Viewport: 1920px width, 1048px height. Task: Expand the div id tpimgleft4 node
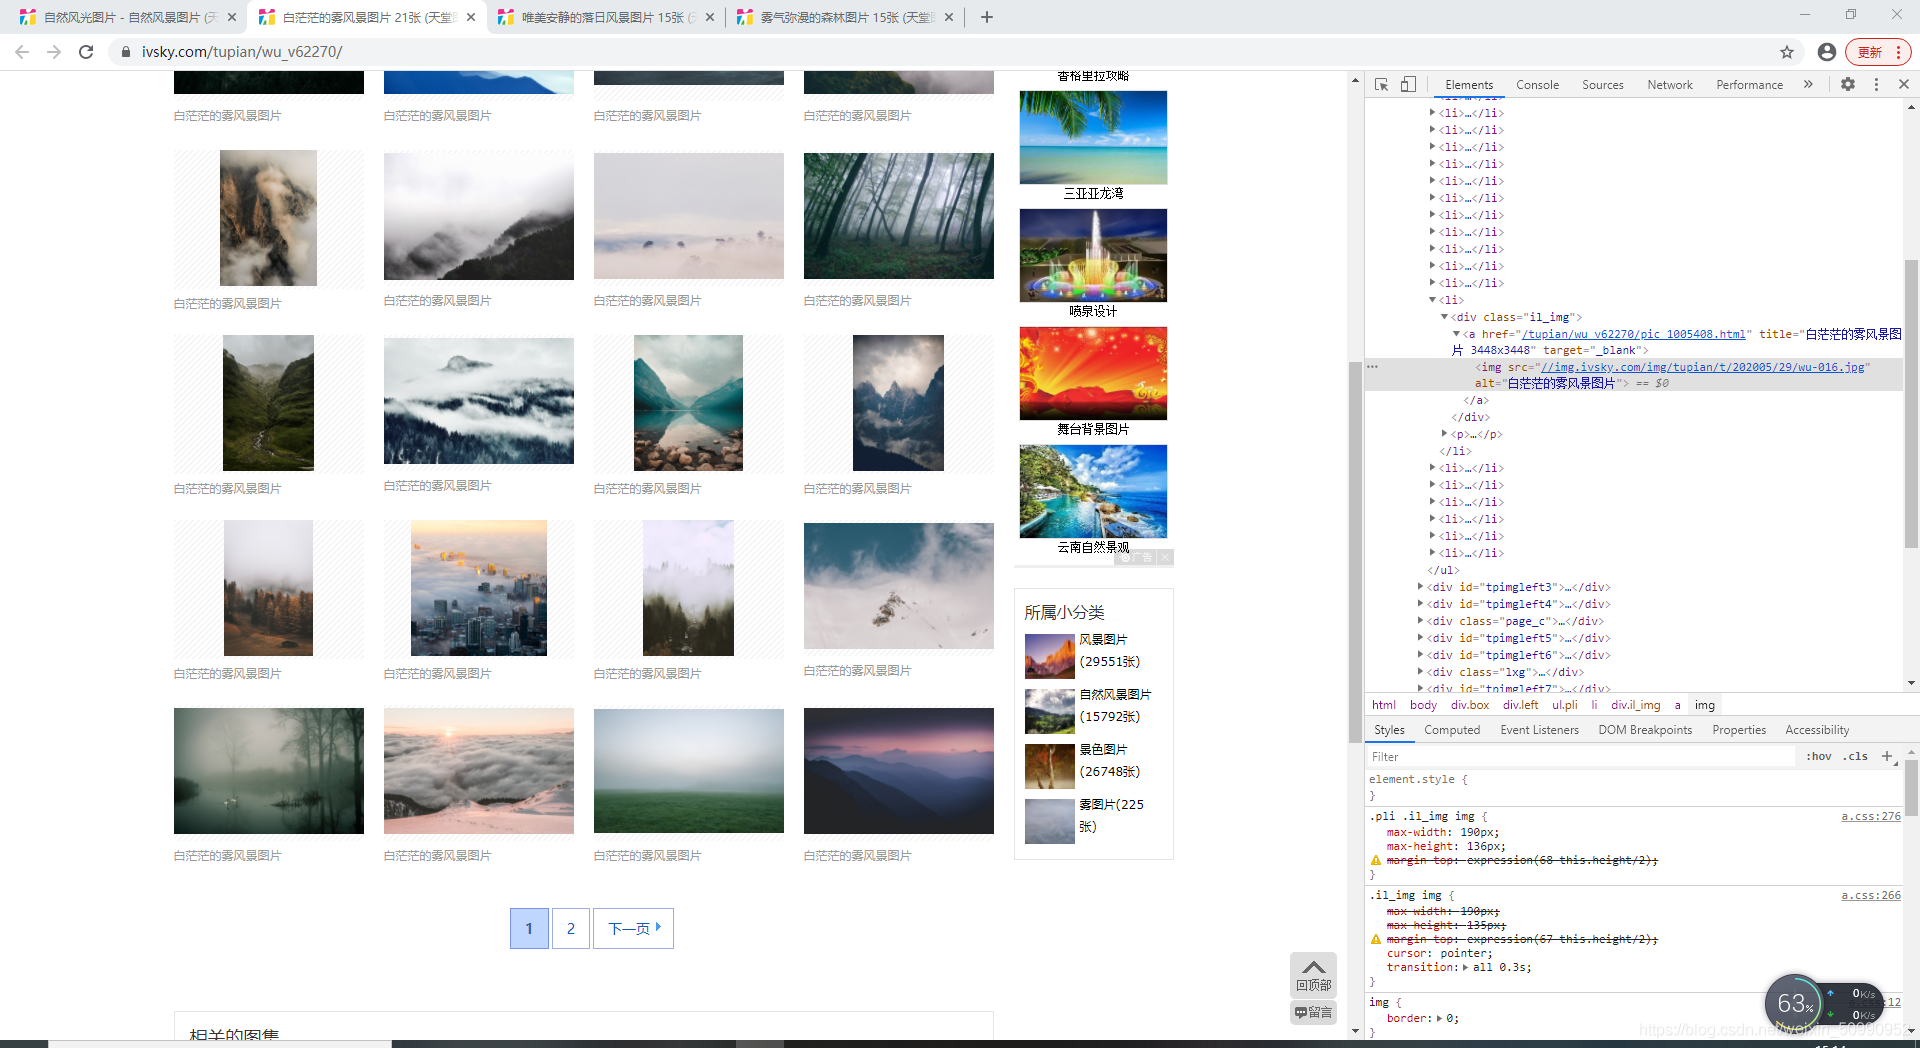point(1420,604)
